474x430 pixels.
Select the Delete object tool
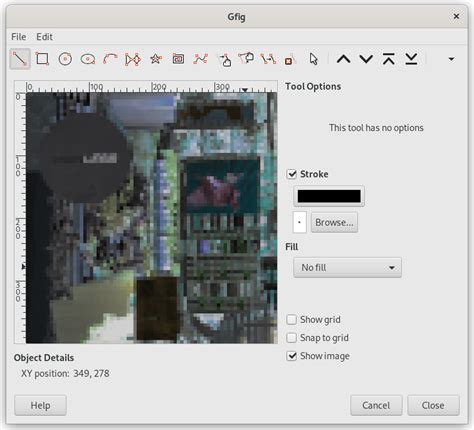tap(289, 59)
